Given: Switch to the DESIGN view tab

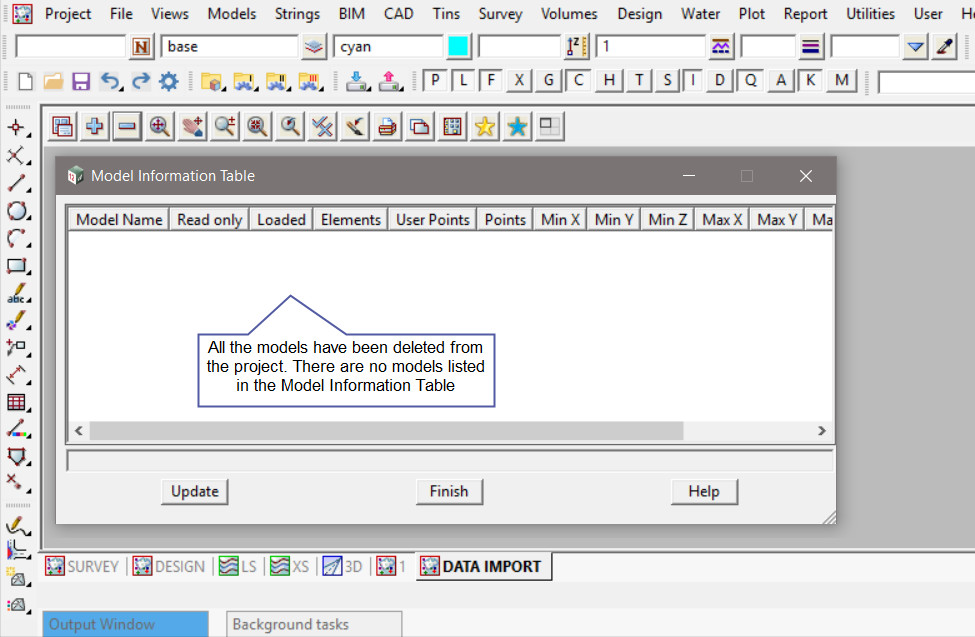Looking at the screenshot, I should 169,566.
